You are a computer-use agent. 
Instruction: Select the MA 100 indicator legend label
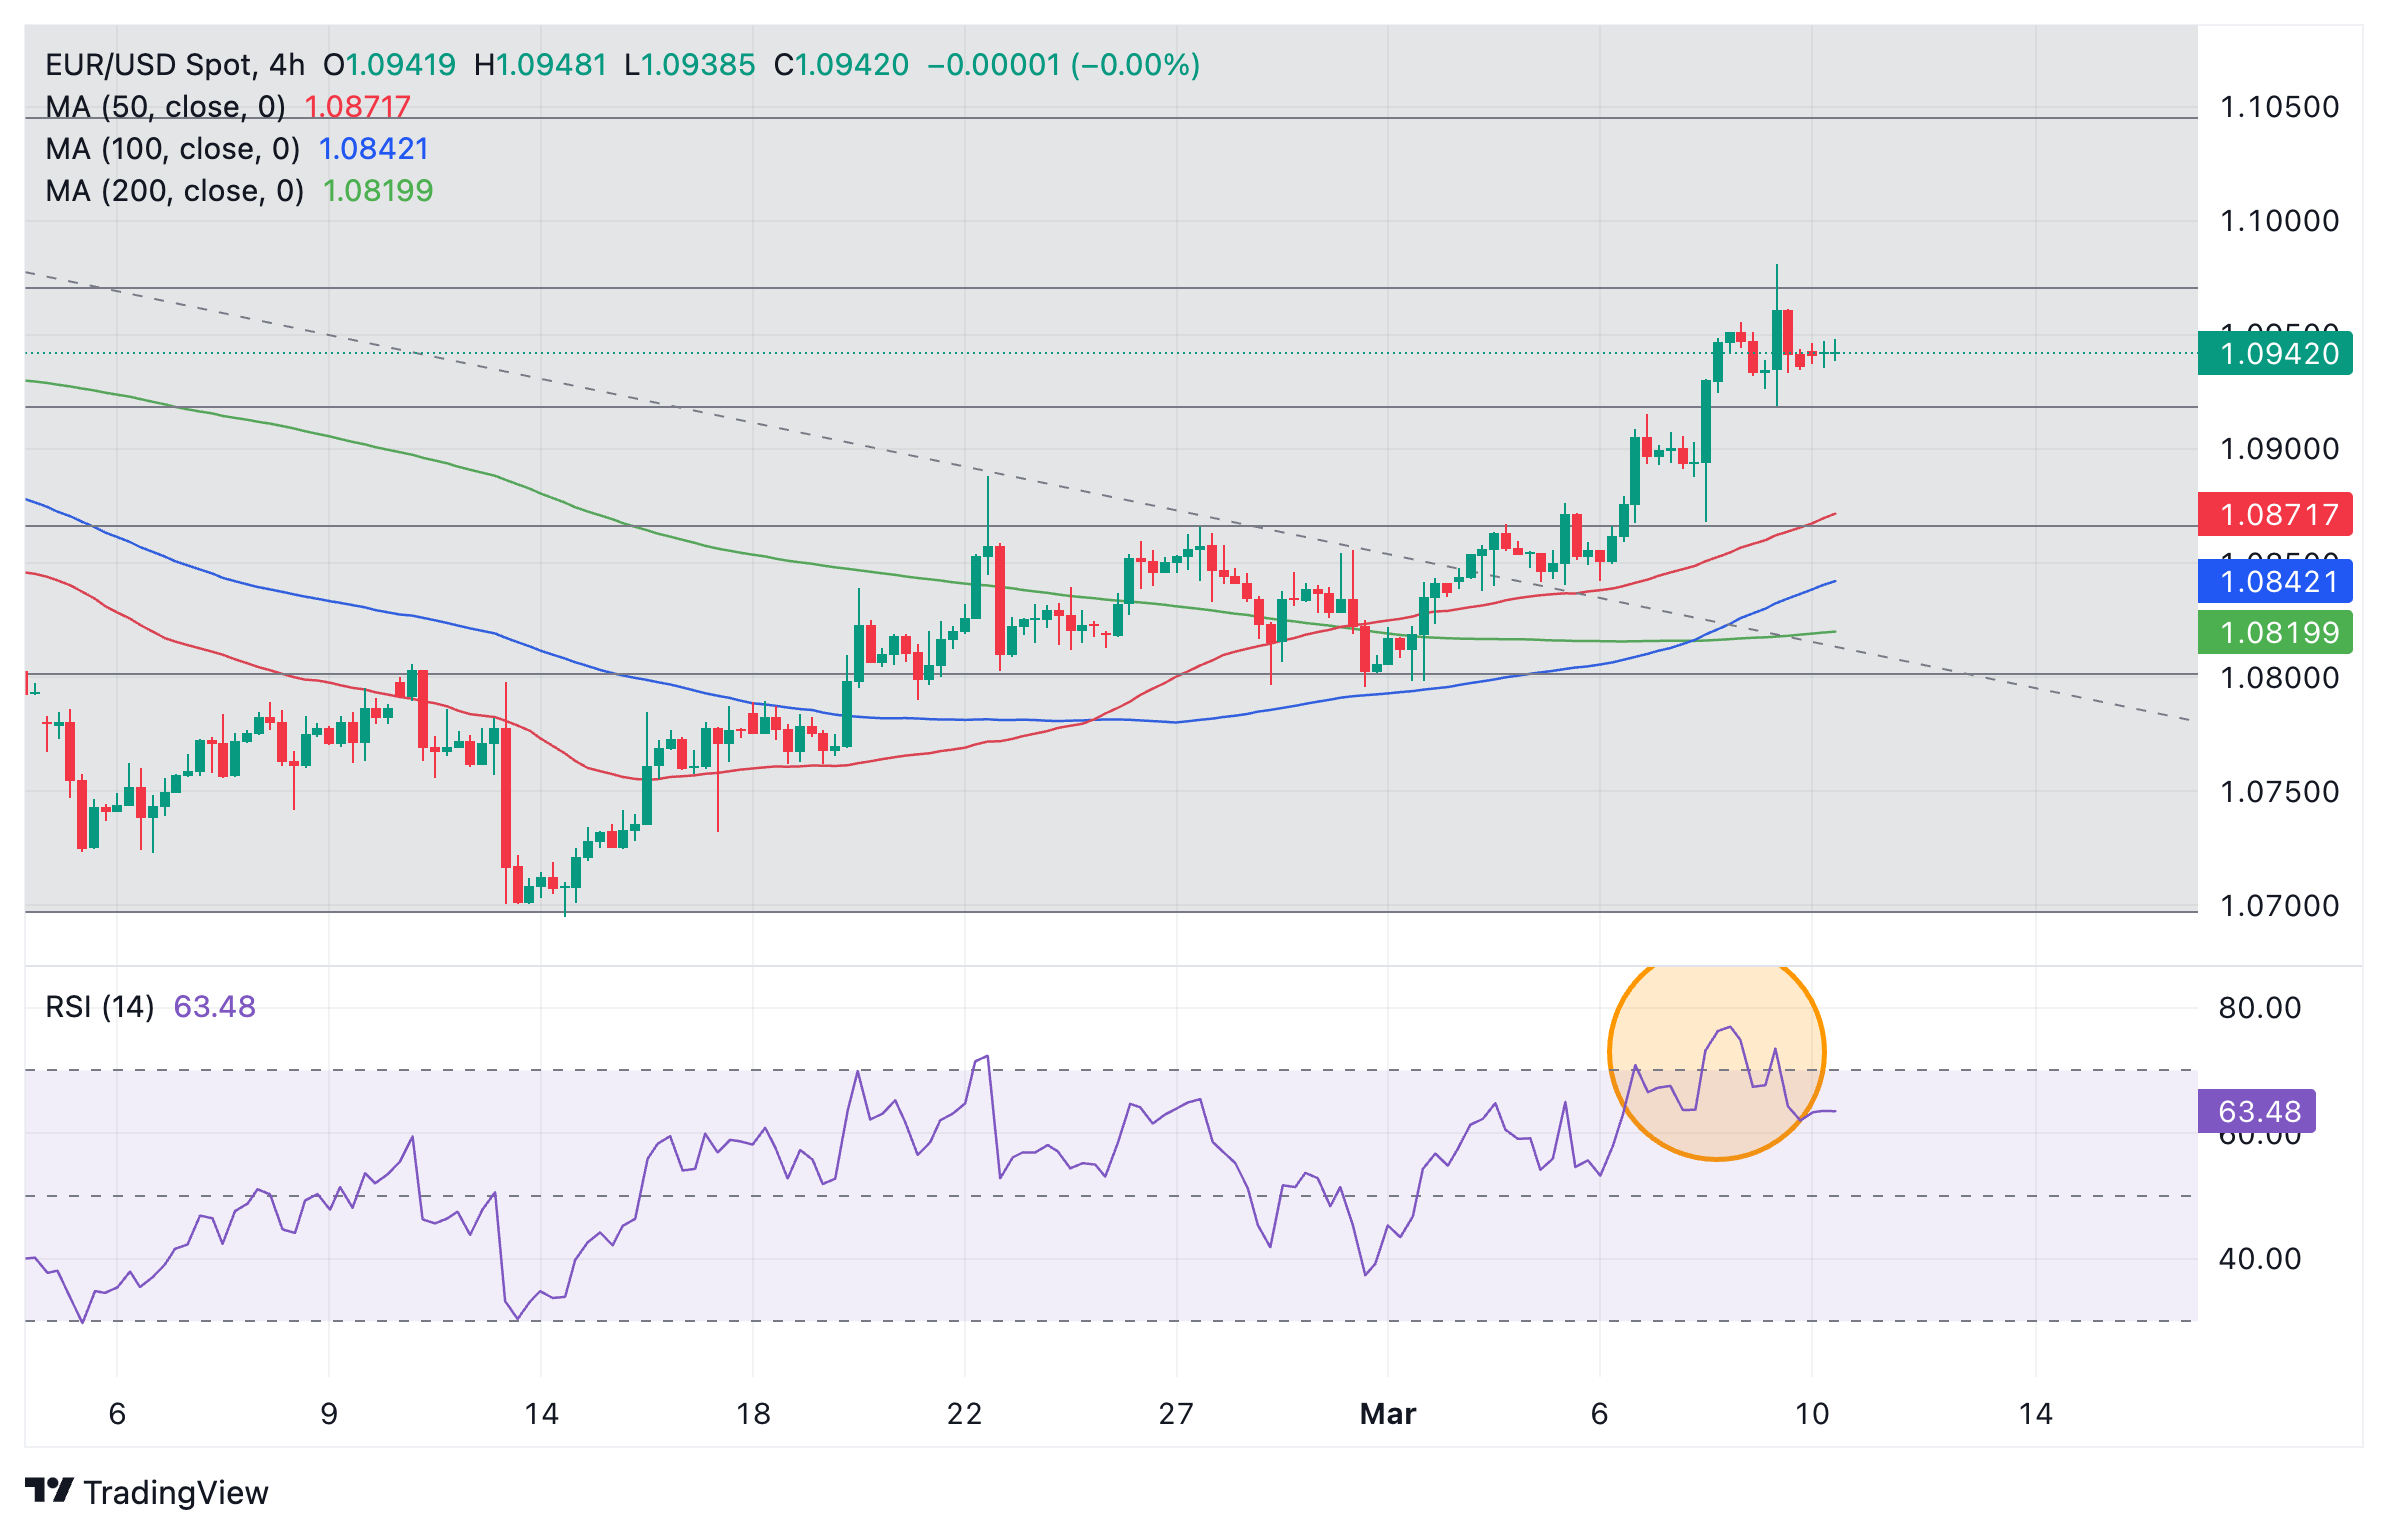(x=172, y=149)
